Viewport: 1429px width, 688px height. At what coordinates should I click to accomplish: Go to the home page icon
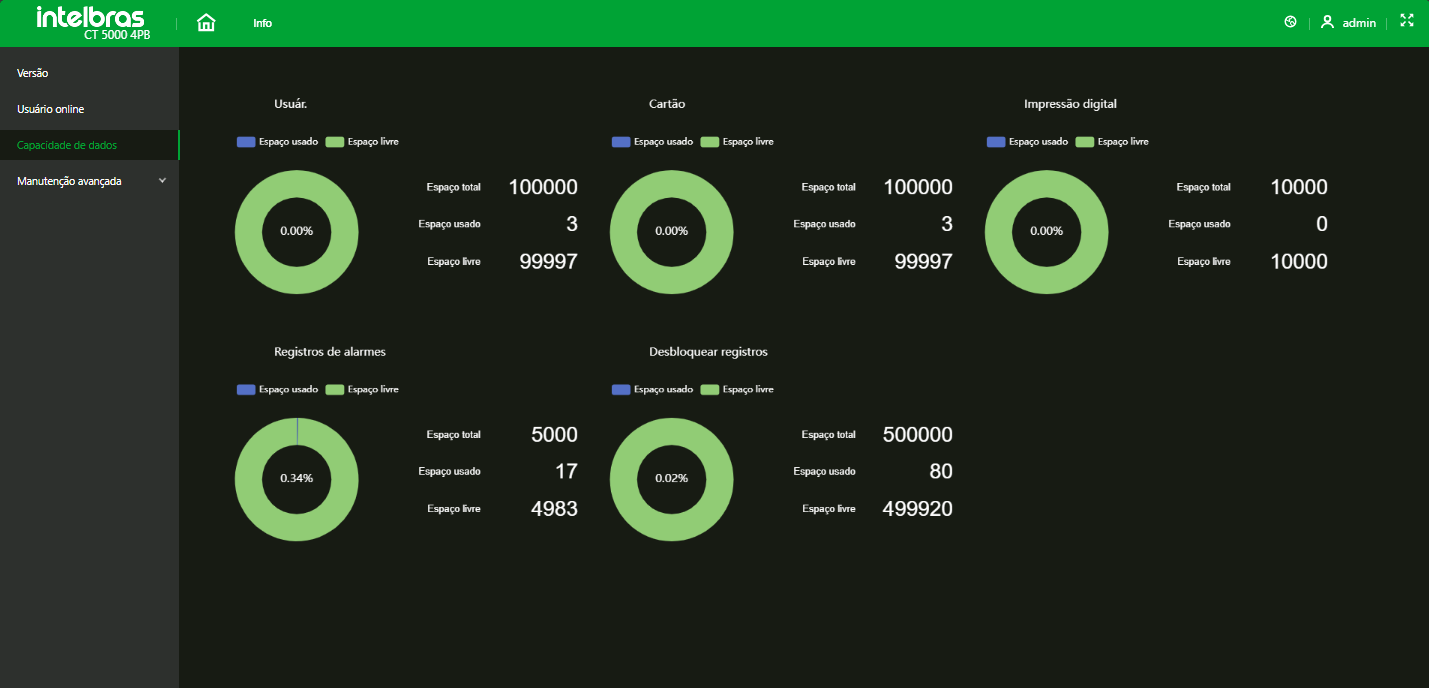[206, 23]
